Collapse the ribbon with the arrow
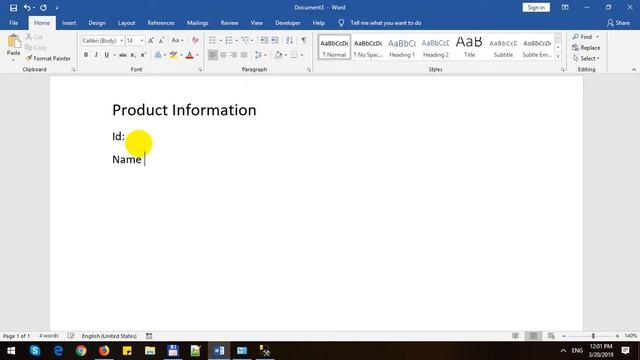The image size is (640, 360). 634,69
